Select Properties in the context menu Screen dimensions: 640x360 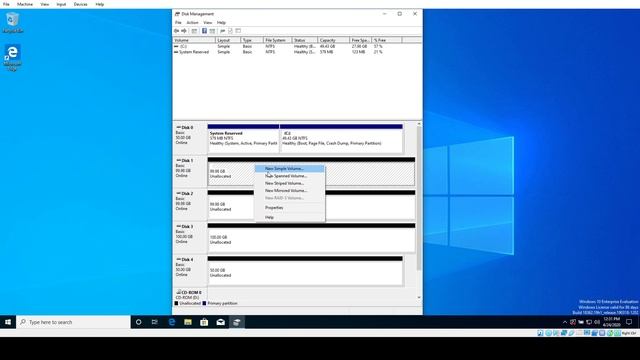[290, 208]
